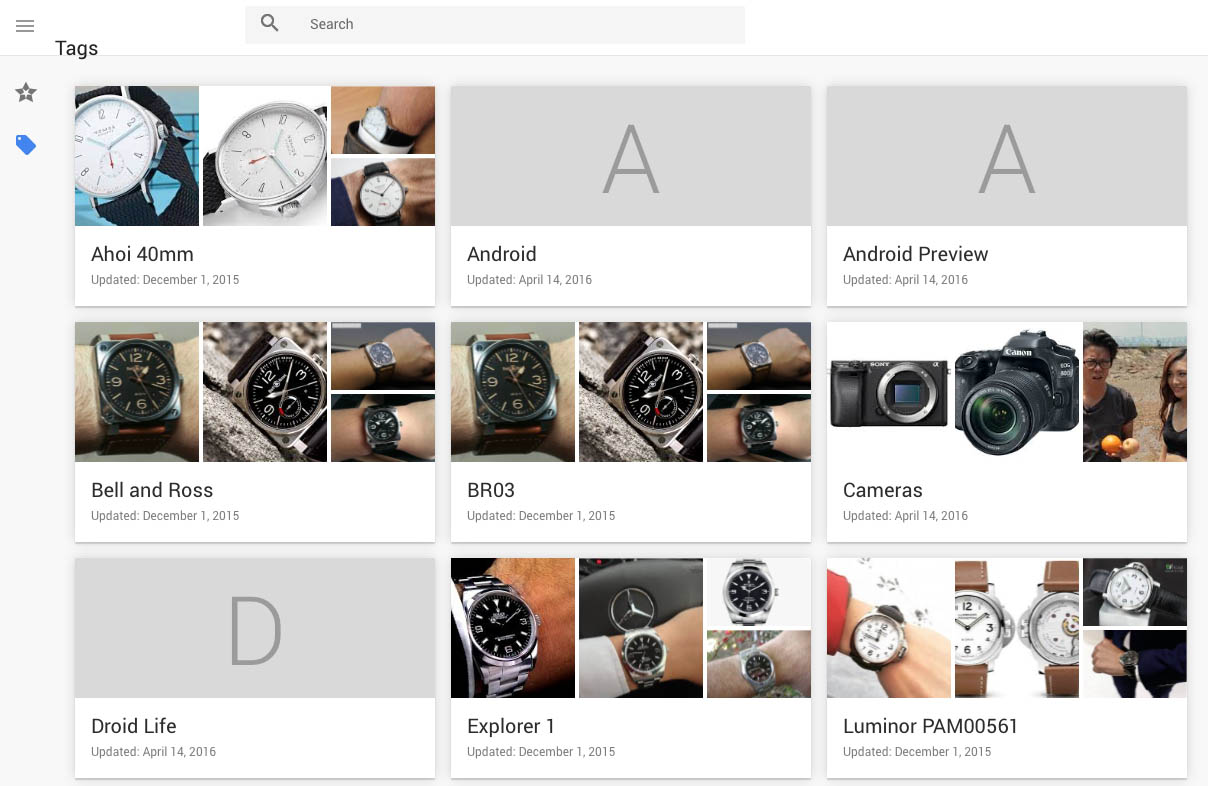Viewport: 1208px width, 786px height.
Task: Click Ahoi 40mm white dial close-up photo
Action: tap(265, 156)
